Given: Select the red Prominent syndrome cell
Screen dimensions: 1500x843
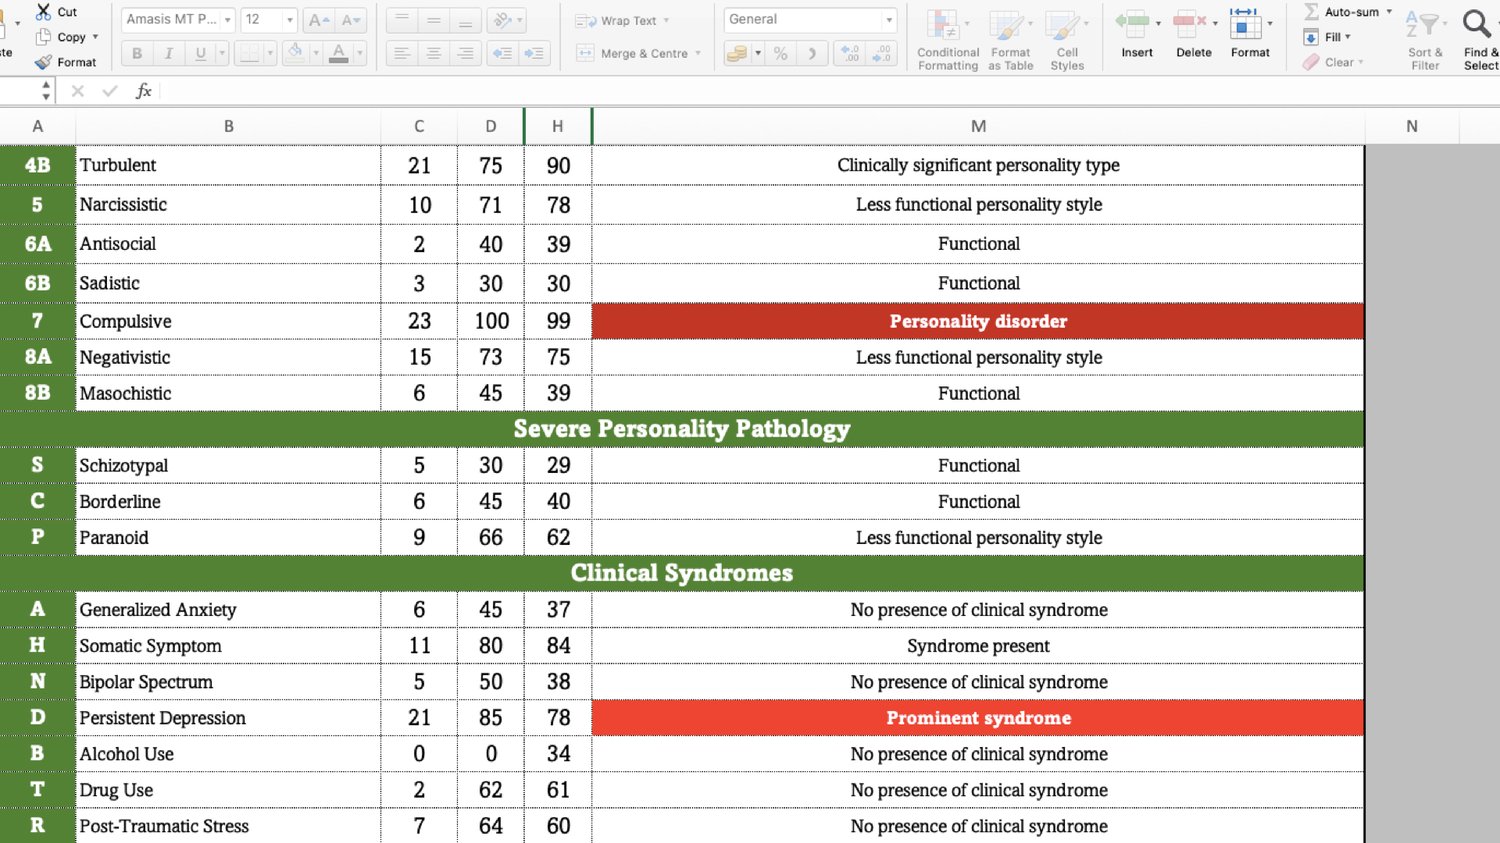Looking at the screenshot, I should 978,718.
